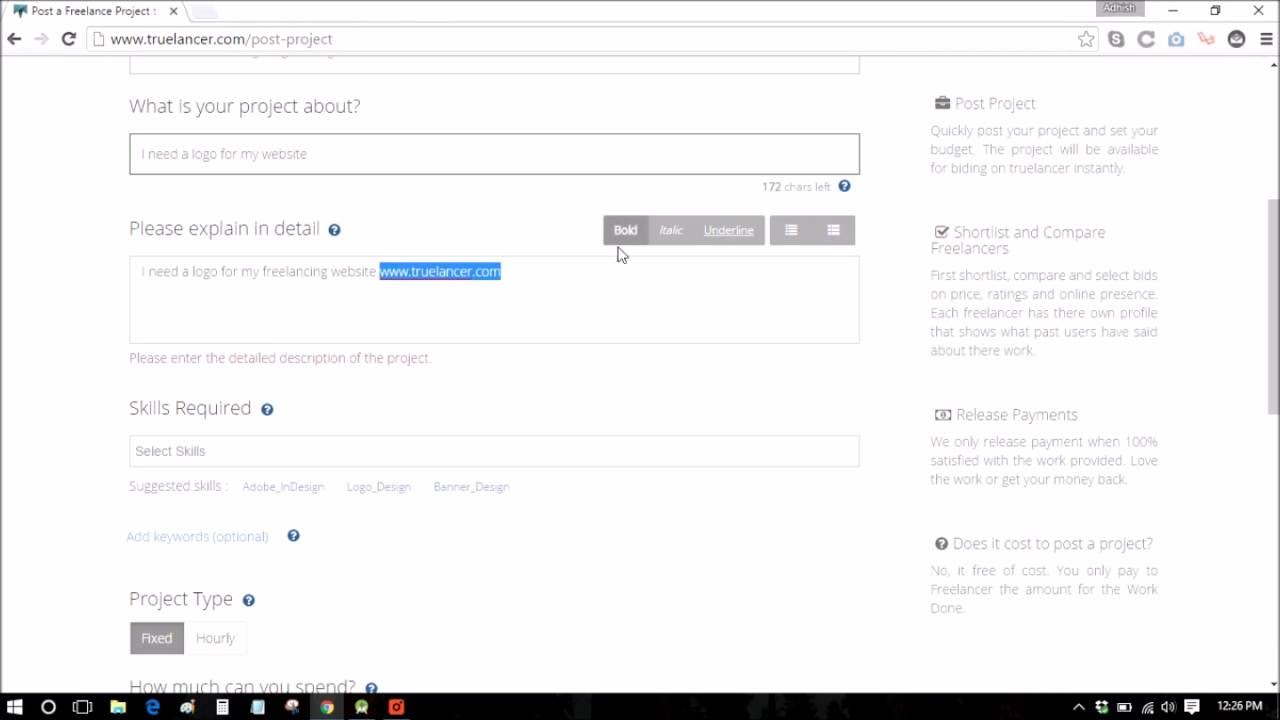Click the page vertical scrollbar
The image size is (1280, 720).
point(1273,305)
